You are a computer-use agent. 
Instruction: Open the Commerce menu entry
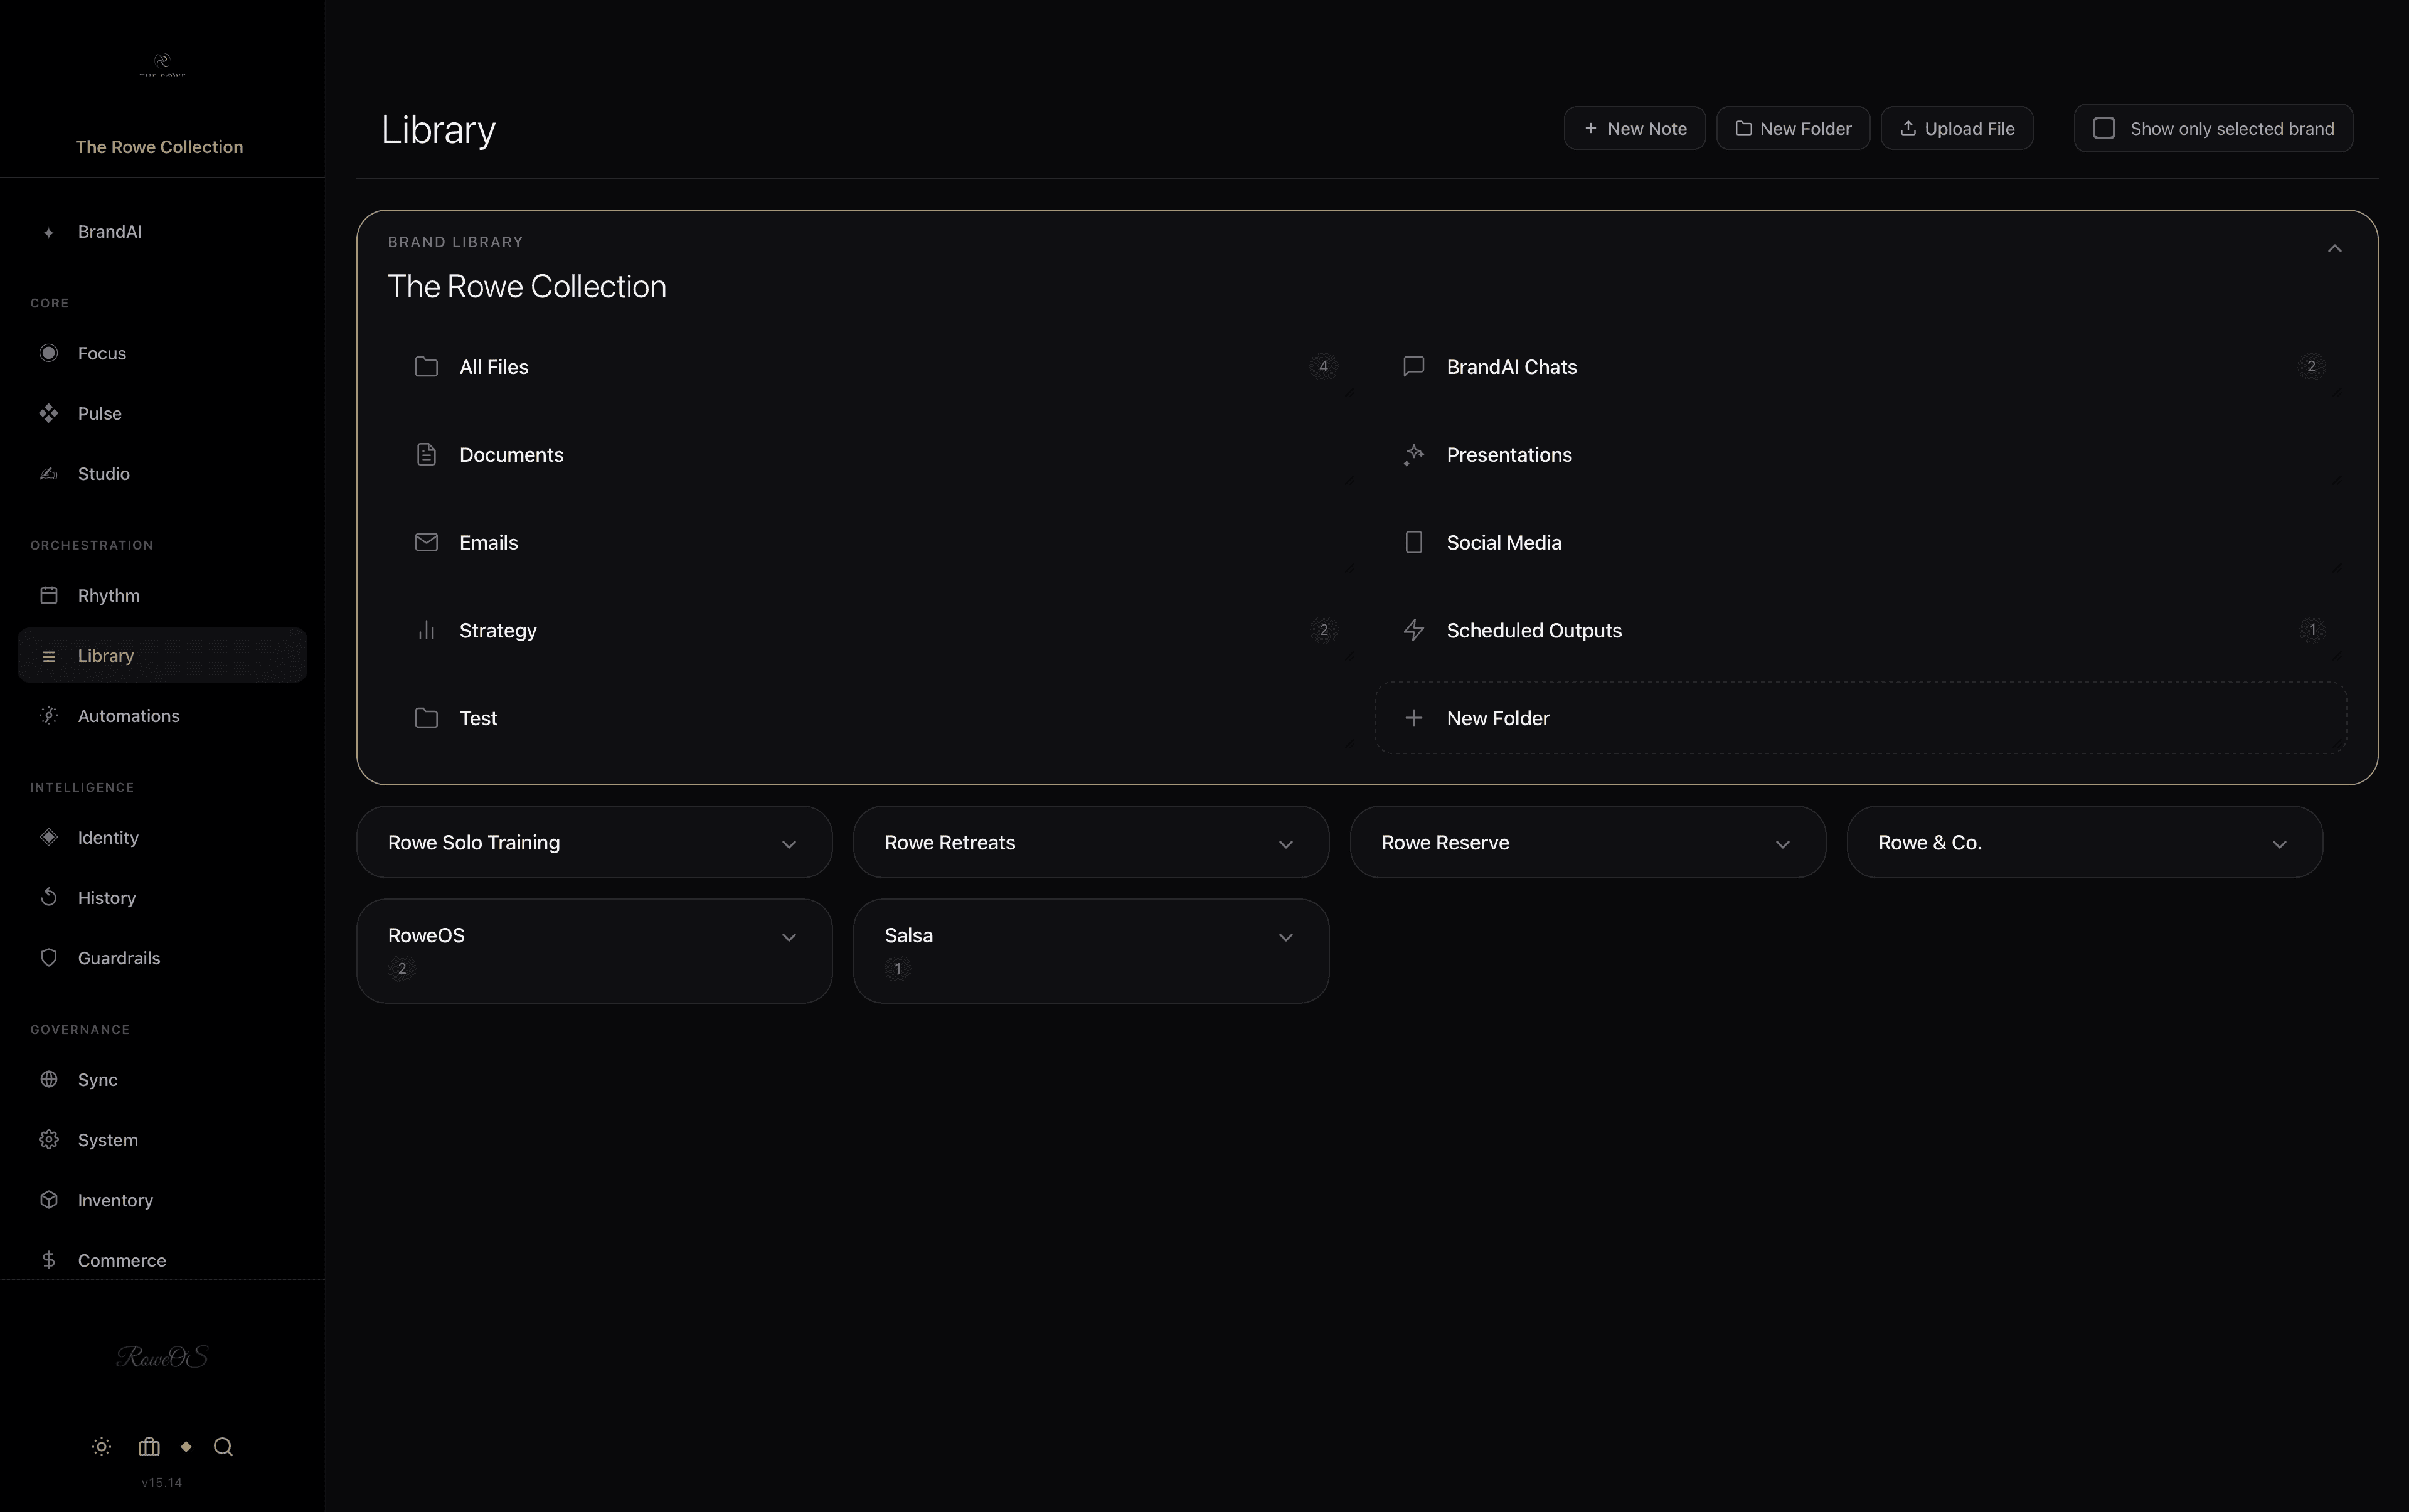[x=123, y=1260]
